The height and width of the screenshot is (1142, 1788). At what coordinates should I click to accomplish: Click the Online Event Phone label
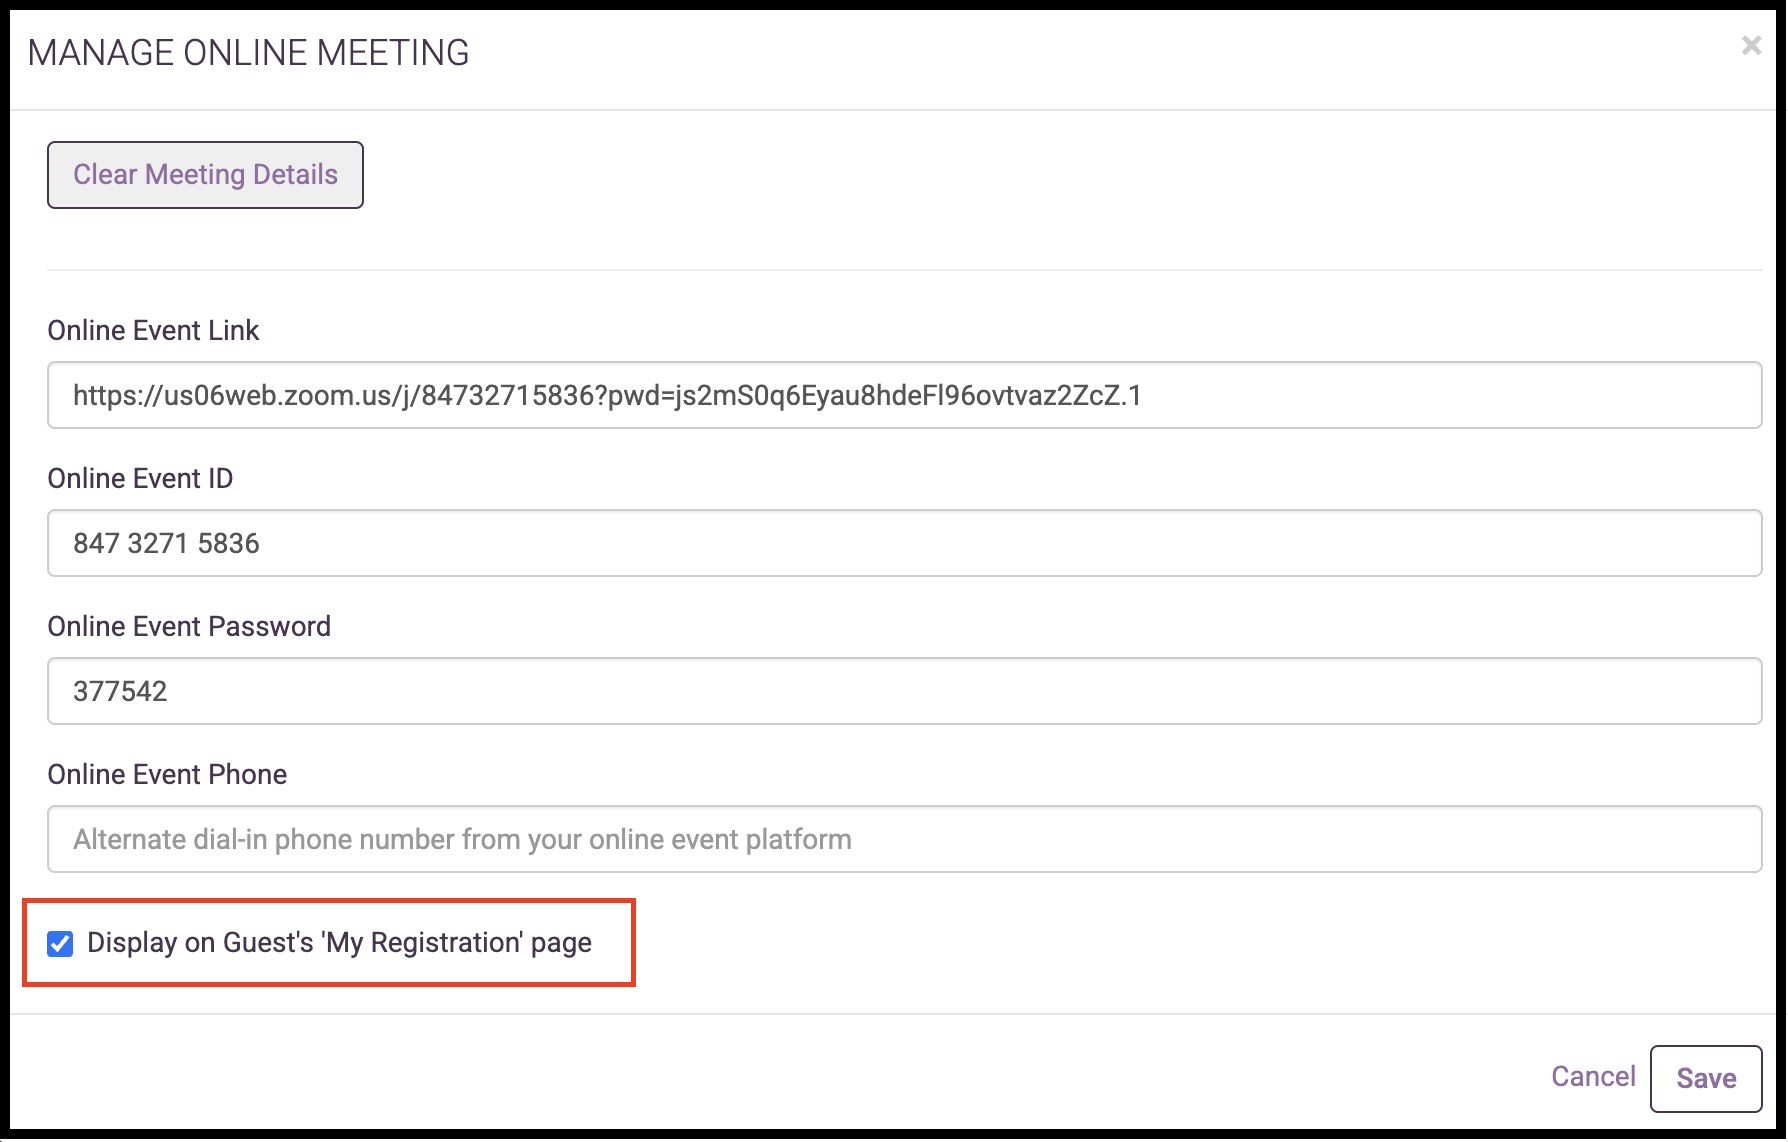(x=167, y=775)
